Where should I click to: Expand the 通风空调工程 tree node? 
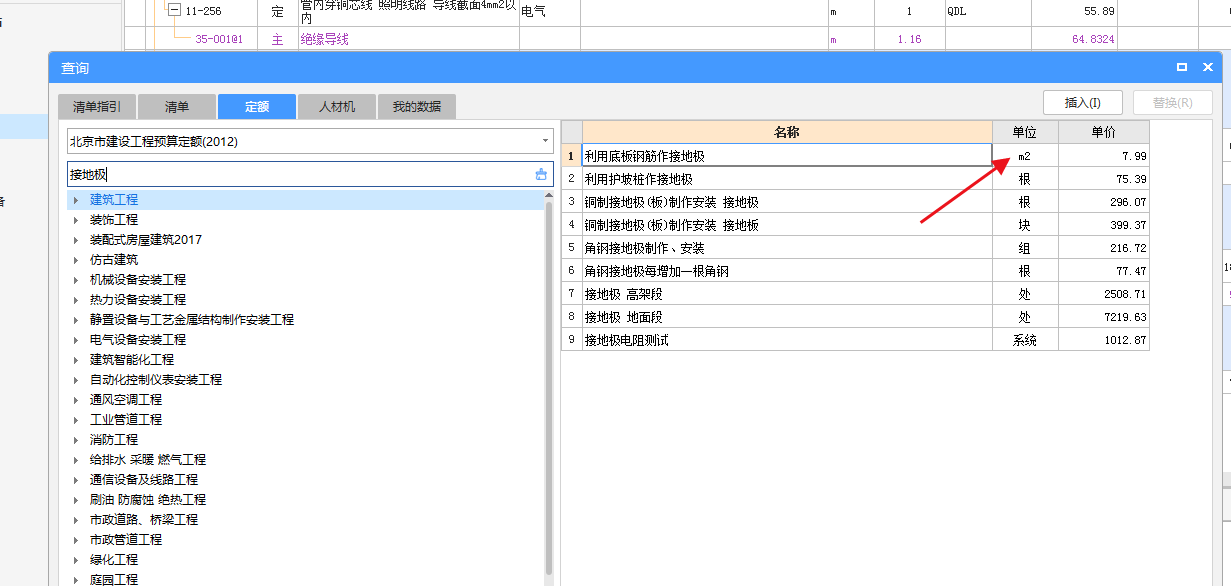[x=75, y=400]
